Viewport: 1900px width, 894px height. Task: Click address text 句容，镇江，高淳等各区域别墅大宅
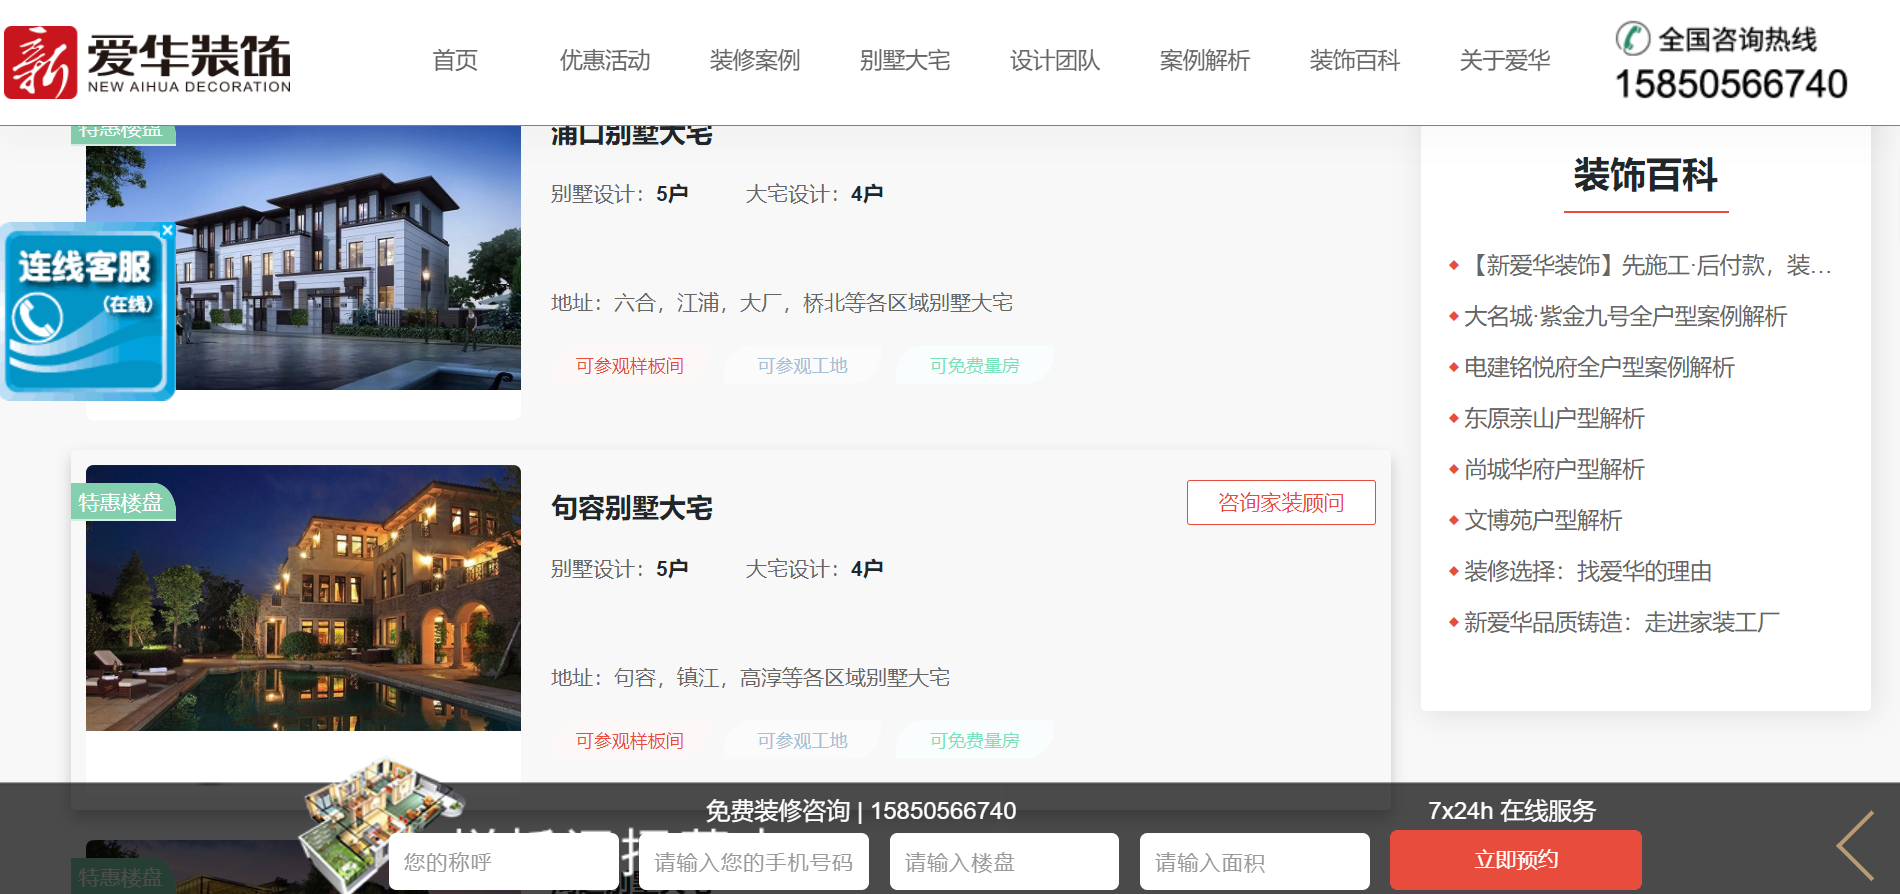tap(782, 678)
